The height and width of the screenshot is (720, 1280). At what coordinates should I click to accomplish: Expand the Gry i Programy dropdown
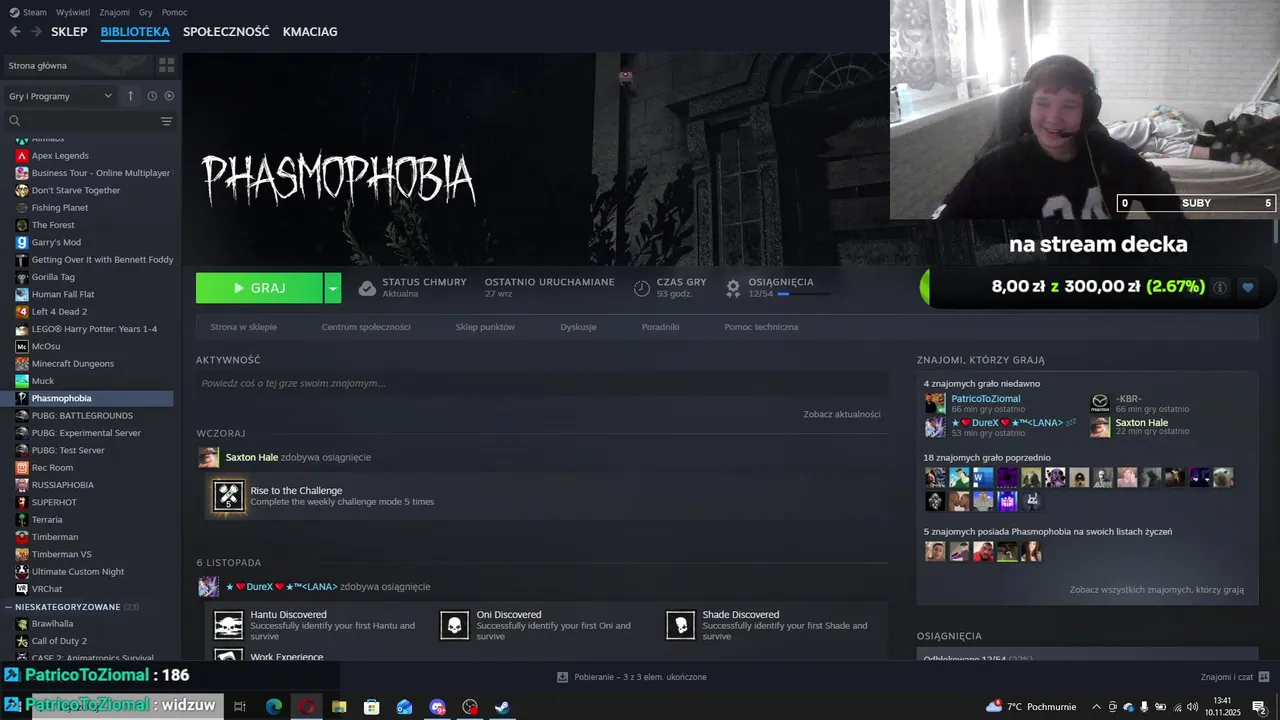[60, 96]
